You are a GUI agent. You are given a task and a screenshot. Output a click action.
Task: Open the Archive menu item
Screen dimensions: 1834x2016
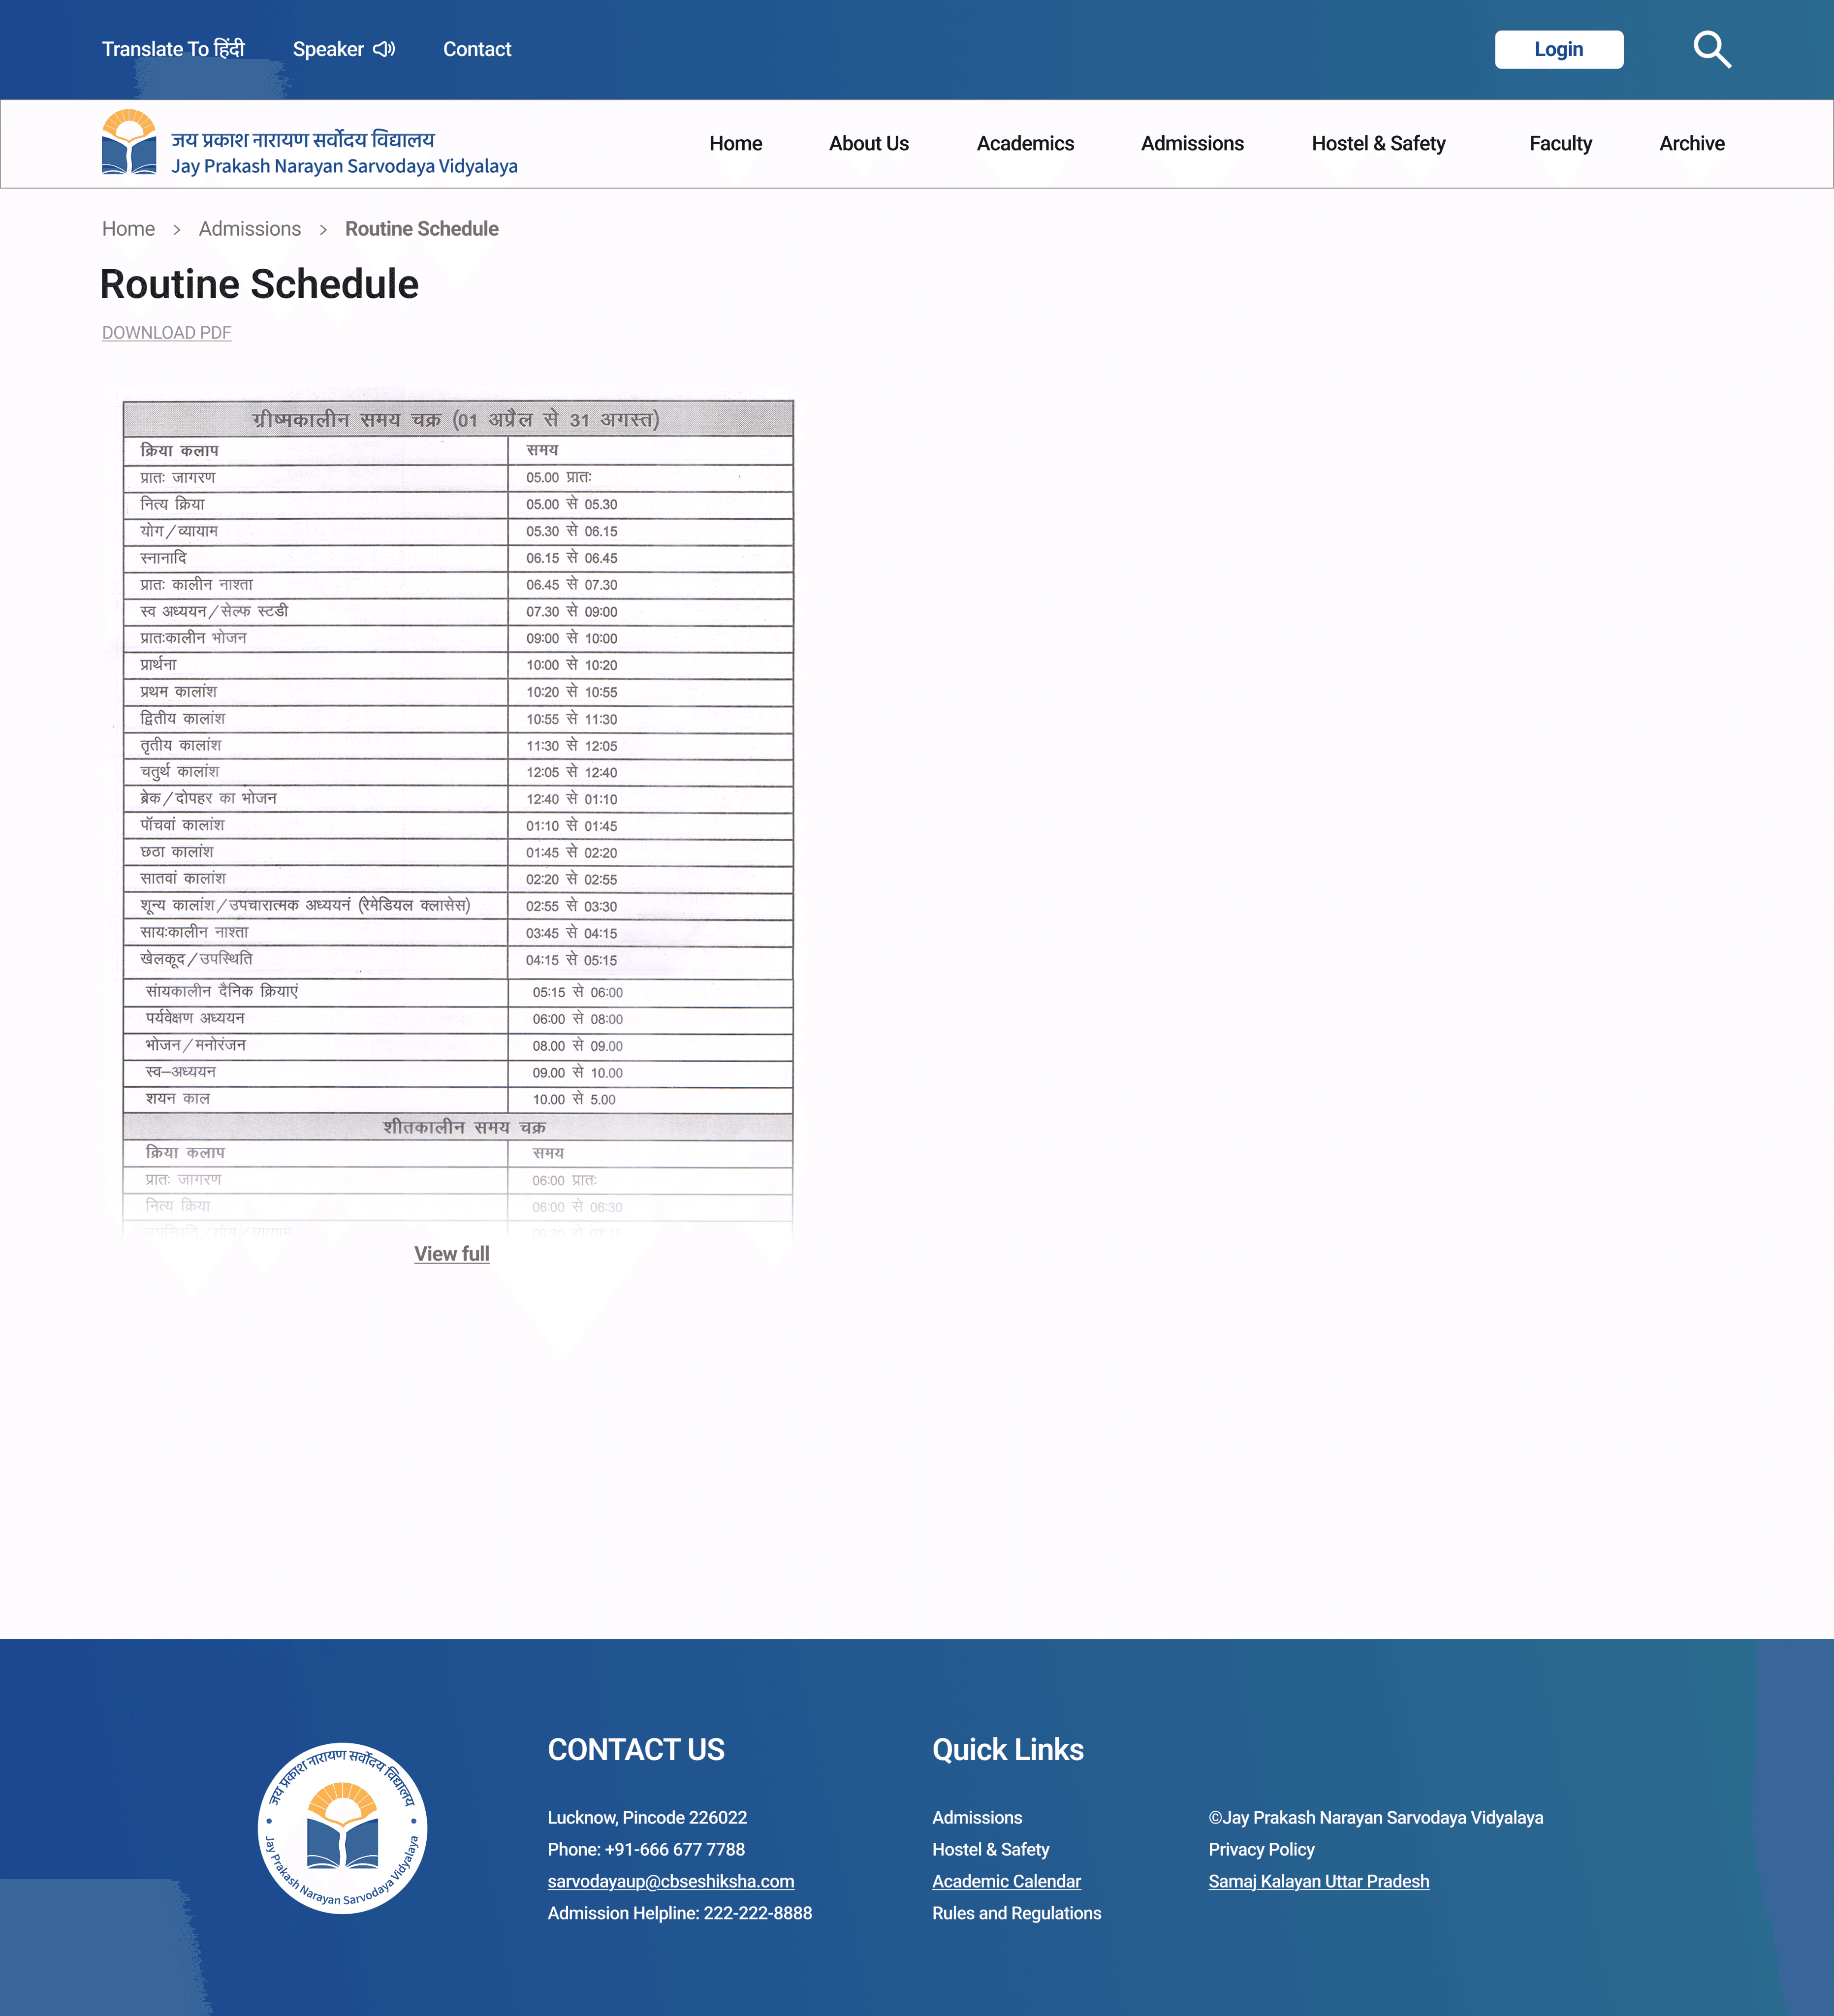1691,143
